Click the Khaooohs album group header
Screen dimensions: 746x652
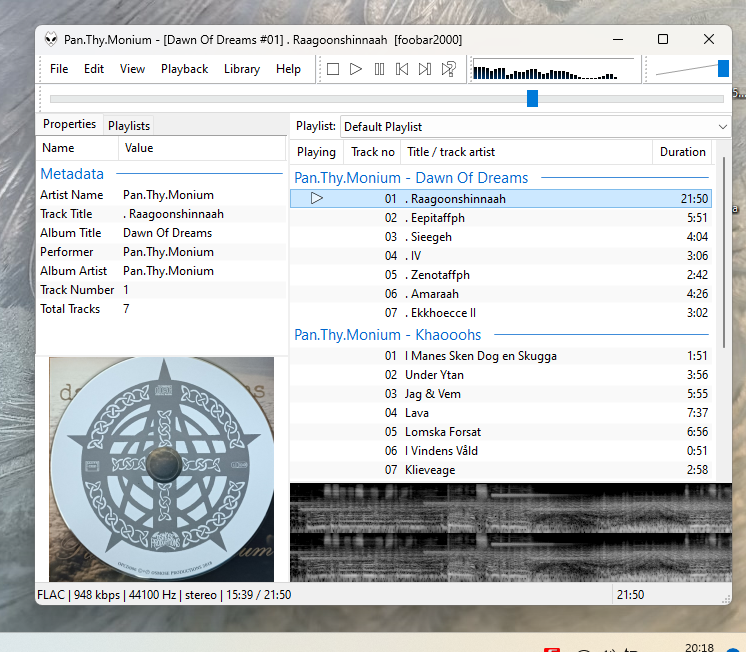pyautogui.click(x=501, y=335)
